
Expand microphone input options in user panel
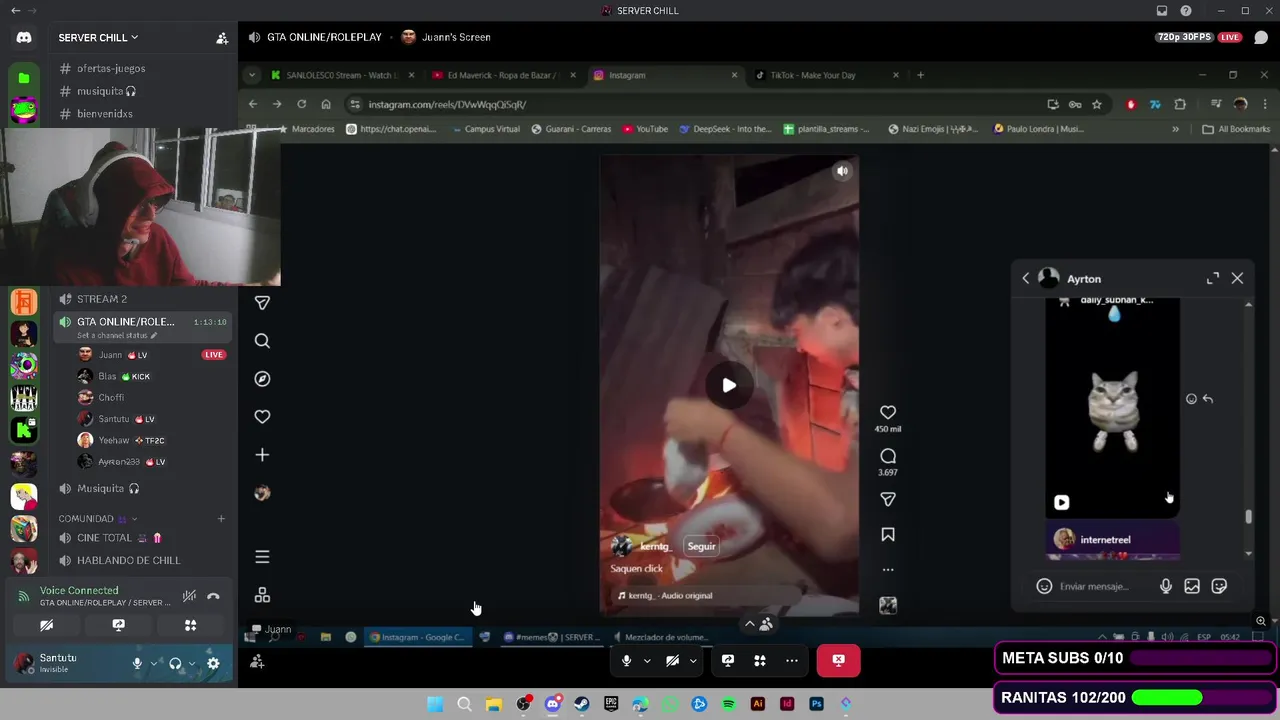click(x=153, y=663)
